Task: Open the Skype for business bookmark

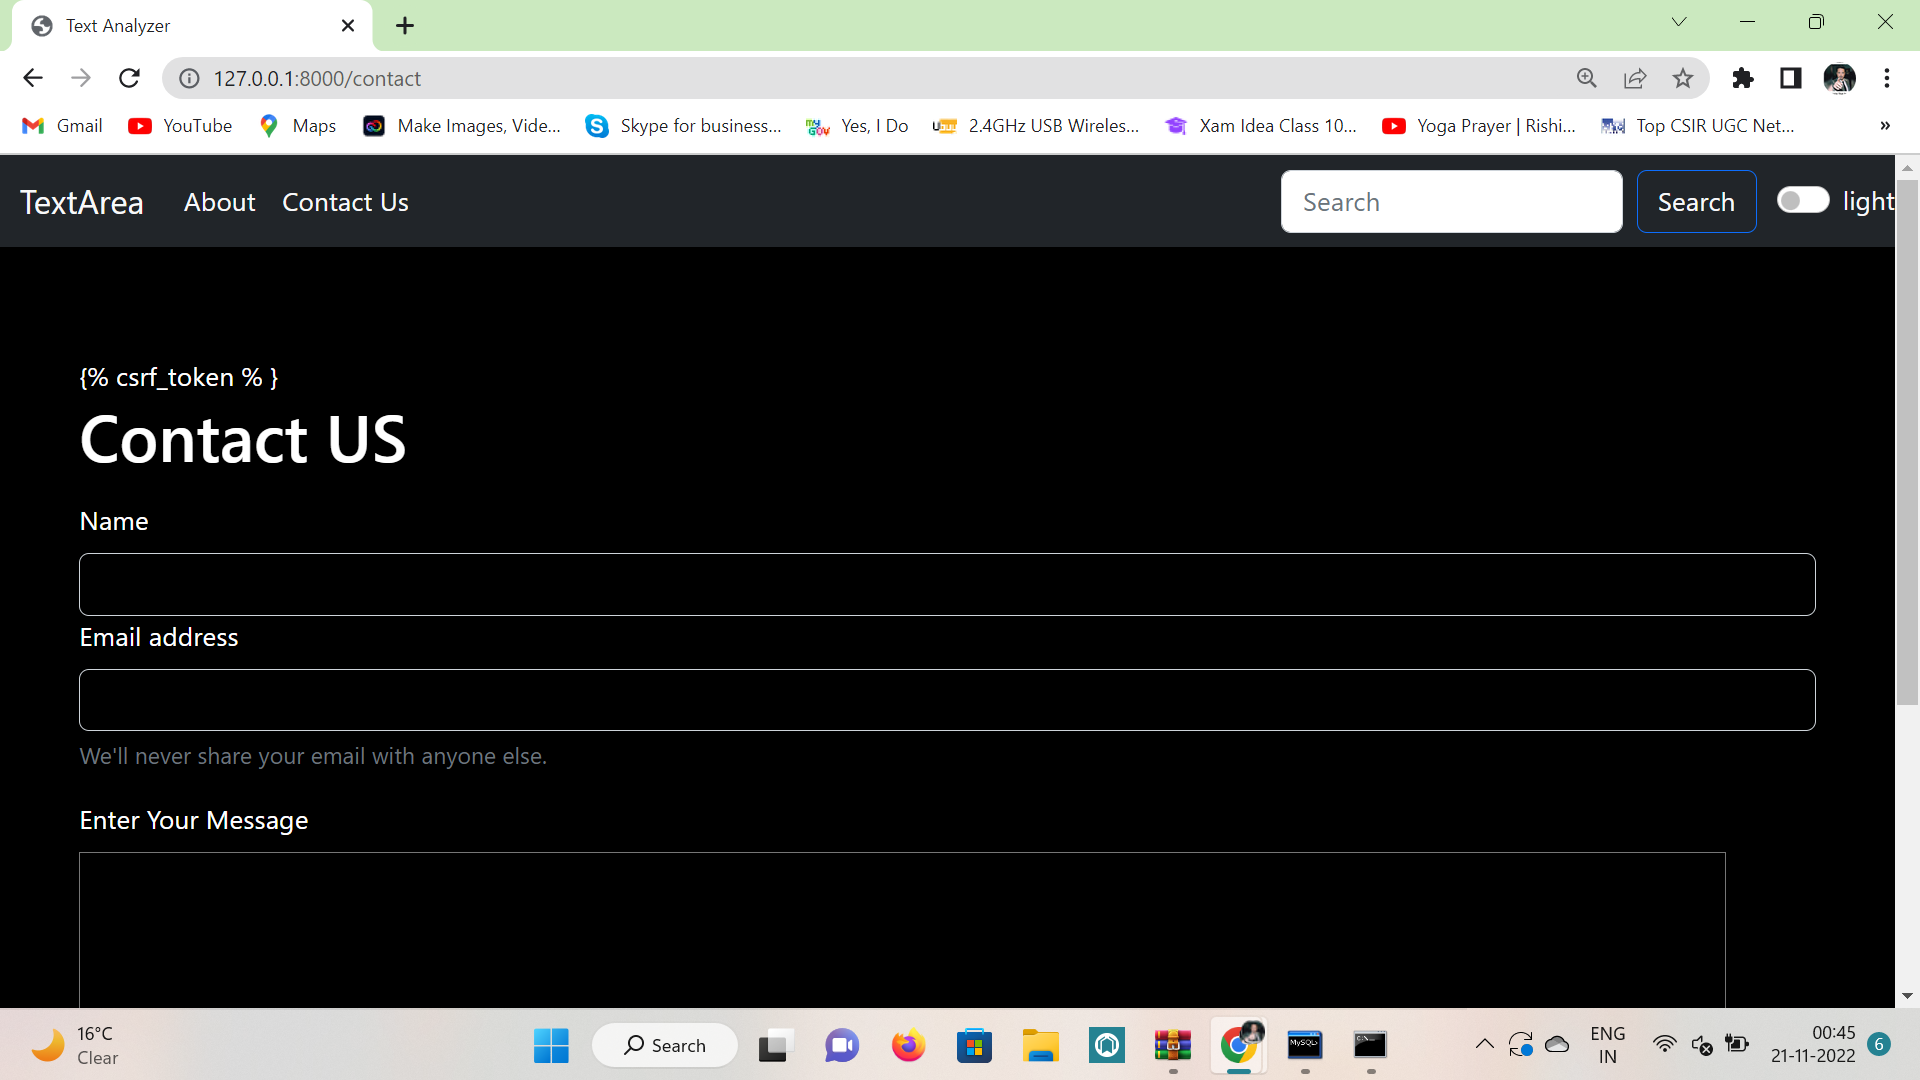Action: [683, 125]
